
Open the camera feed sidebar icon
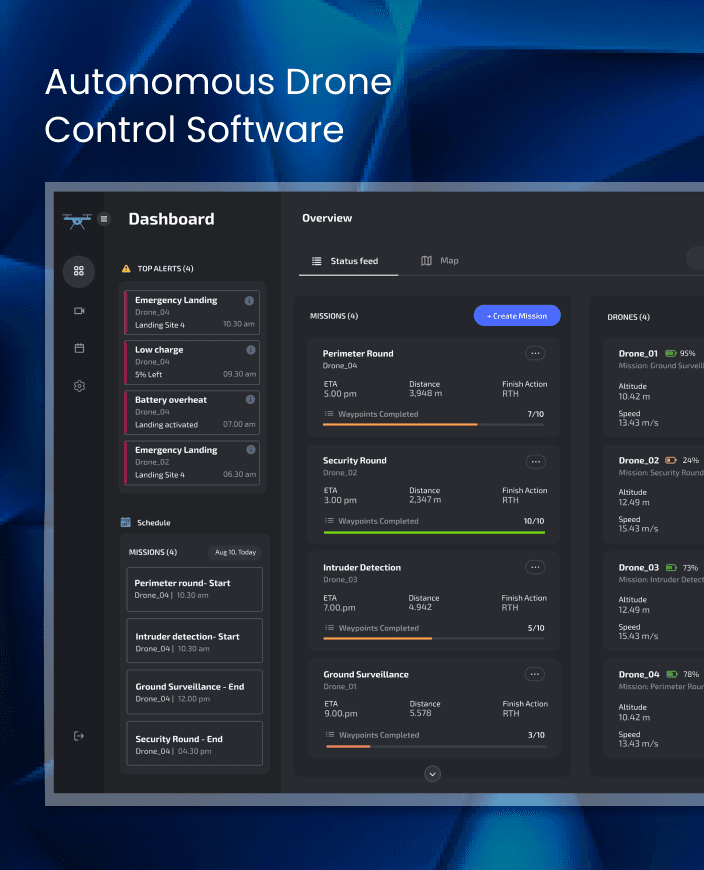pos(79,311)
